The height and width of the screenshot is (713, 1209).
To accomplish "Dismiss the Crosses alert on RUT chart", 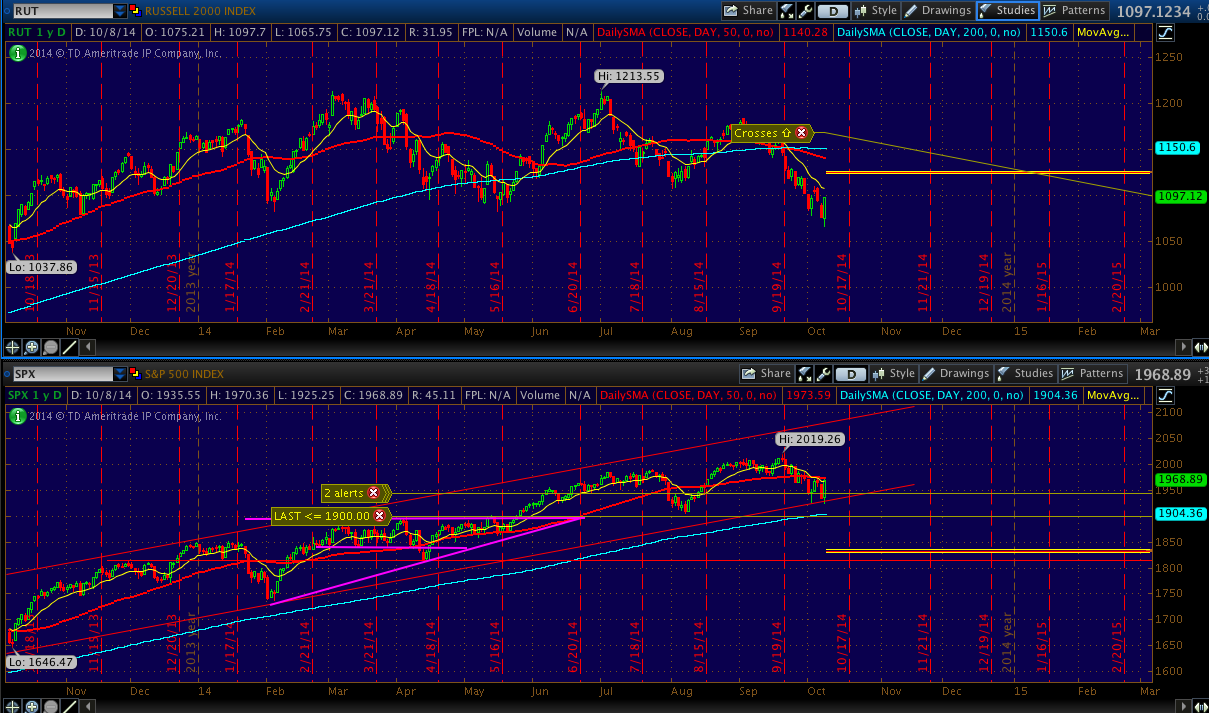I will (x=801, y=133).
